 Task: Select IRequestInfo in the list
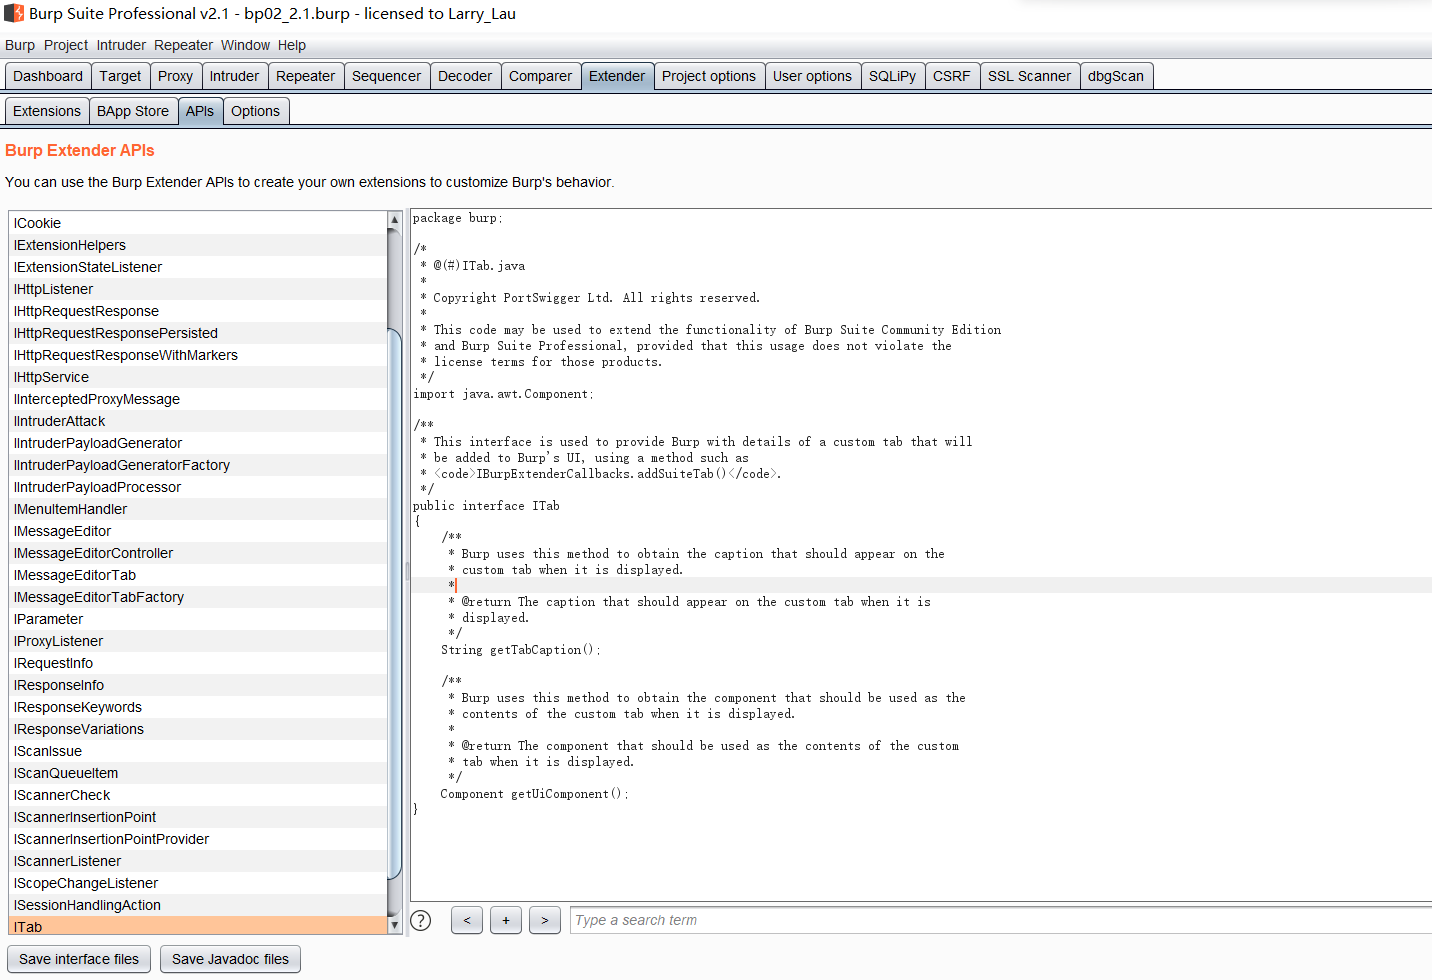198,663
